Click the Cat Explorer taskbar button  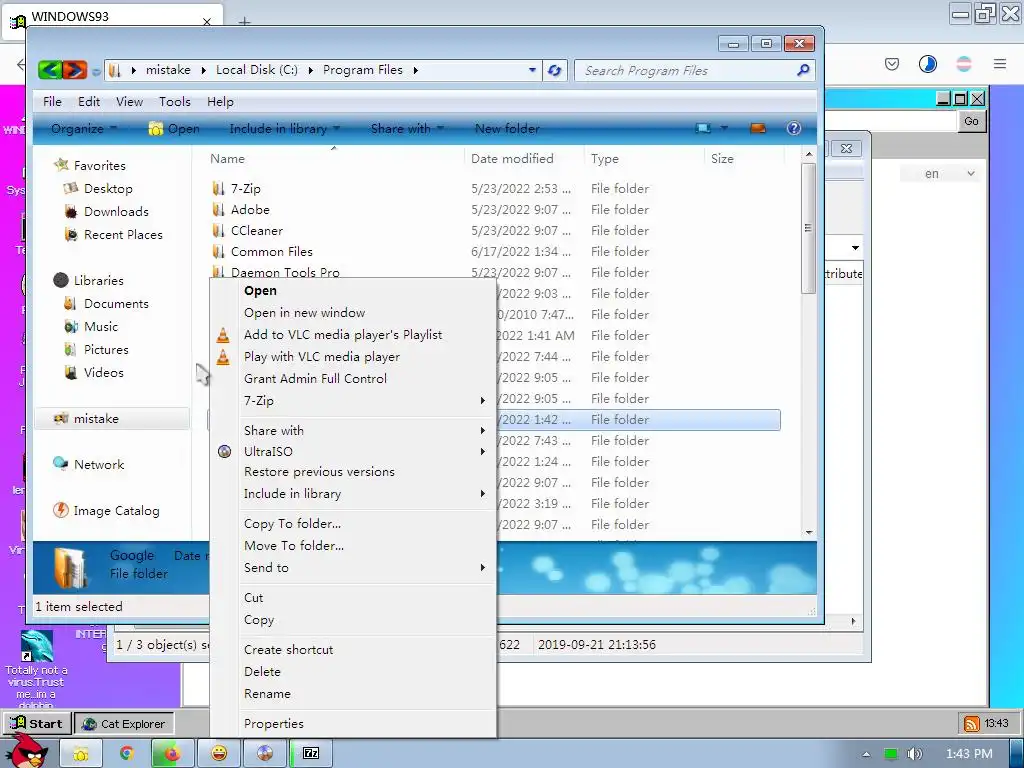[124, 724]
